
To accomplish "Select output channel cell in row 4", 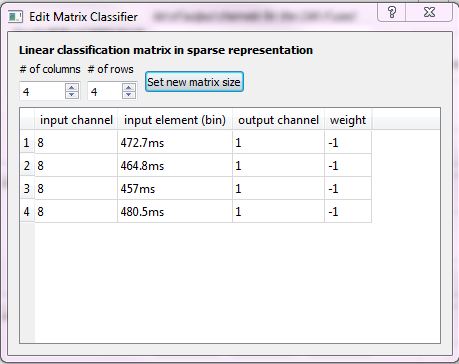I will pyautogui.click(x=278, y=212).
